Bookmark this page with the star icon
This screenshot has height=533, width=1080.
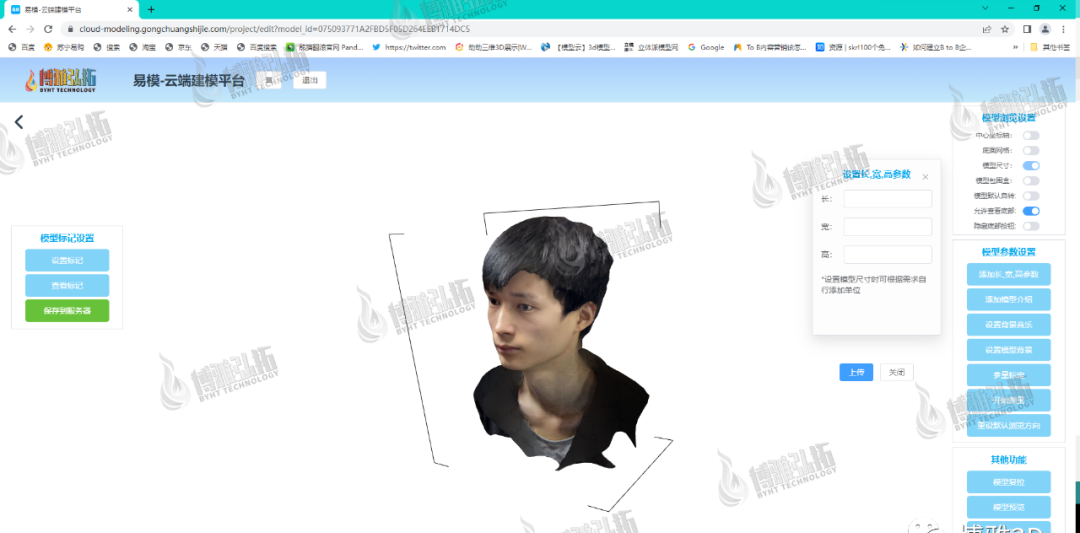tap(1005, 29)
